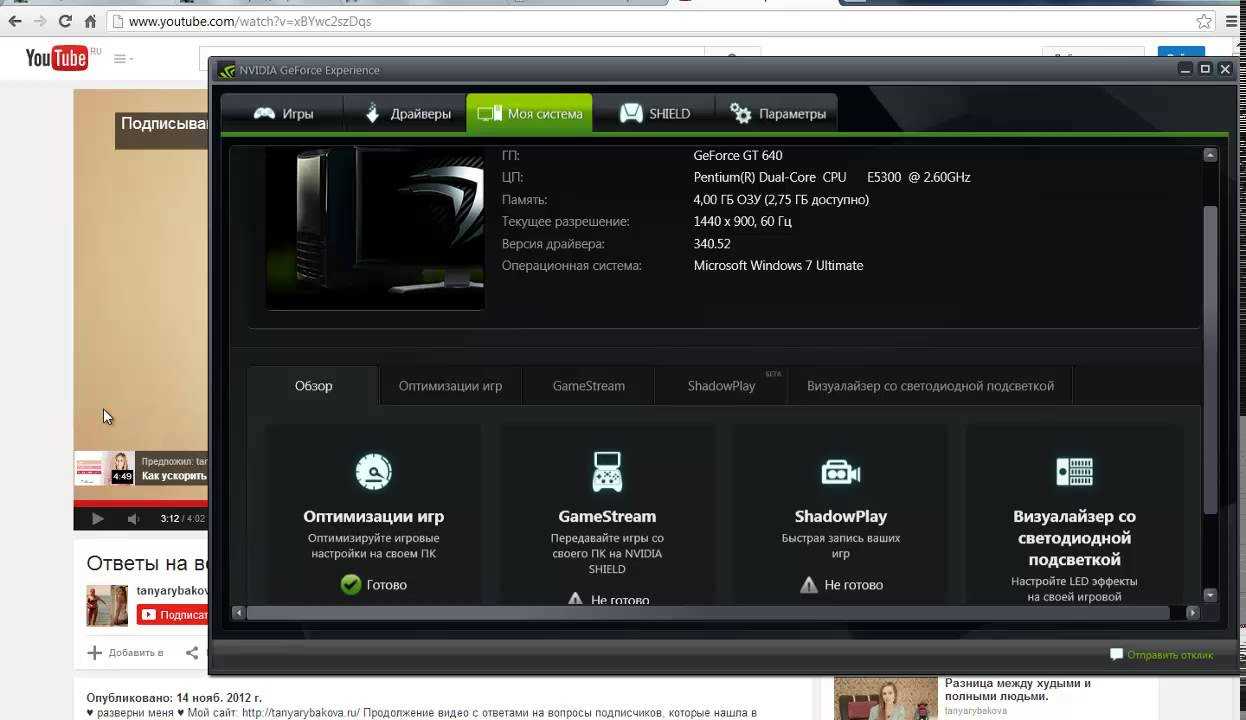Click the driver version 340.52 text

(712, 243)
